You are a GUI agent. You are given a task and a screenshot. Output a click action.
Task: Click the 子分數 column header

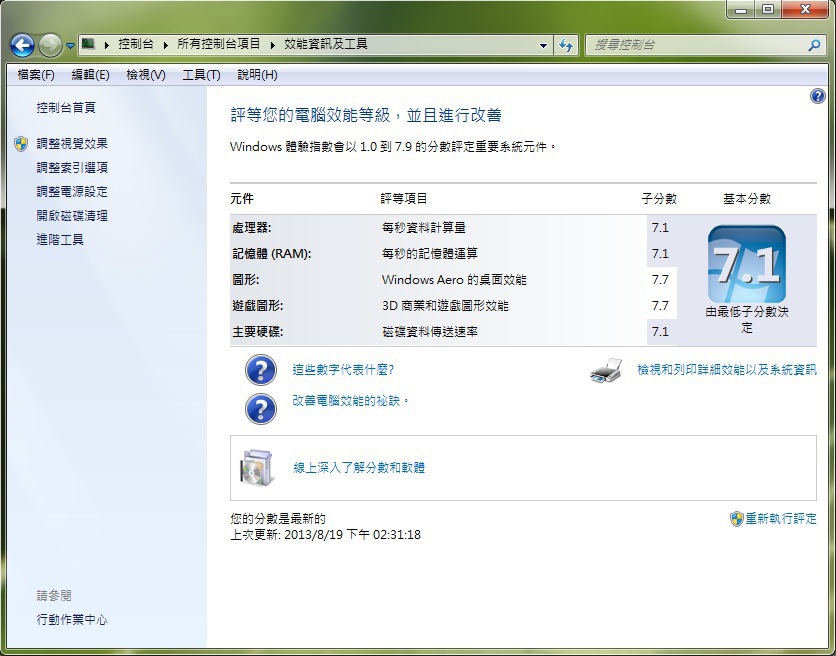point(659,199)
